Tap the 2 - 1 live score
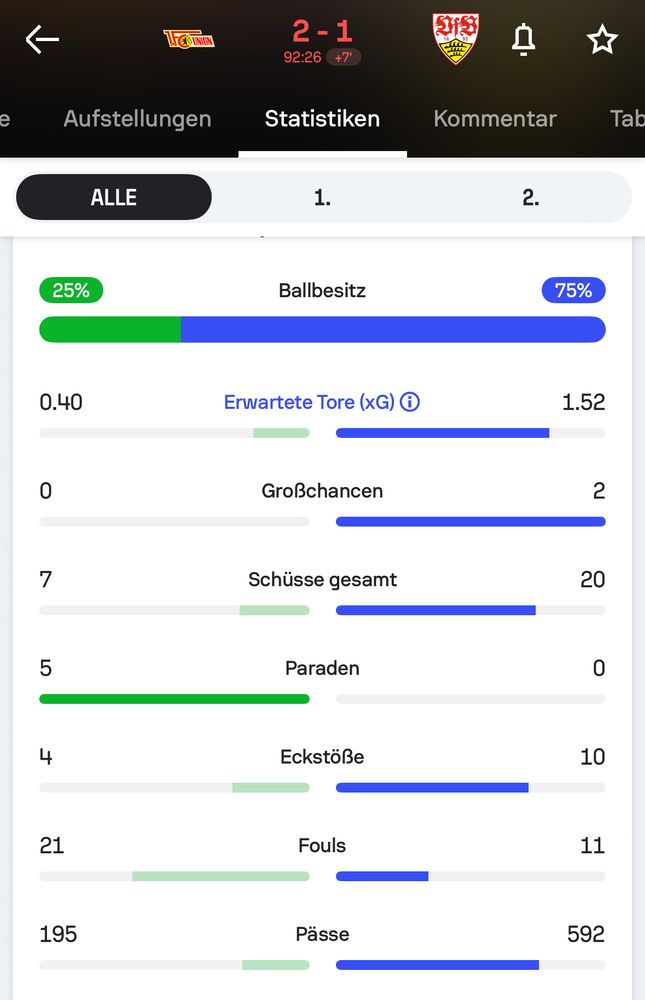This screenshot has width=645, height=1000. 322,31
